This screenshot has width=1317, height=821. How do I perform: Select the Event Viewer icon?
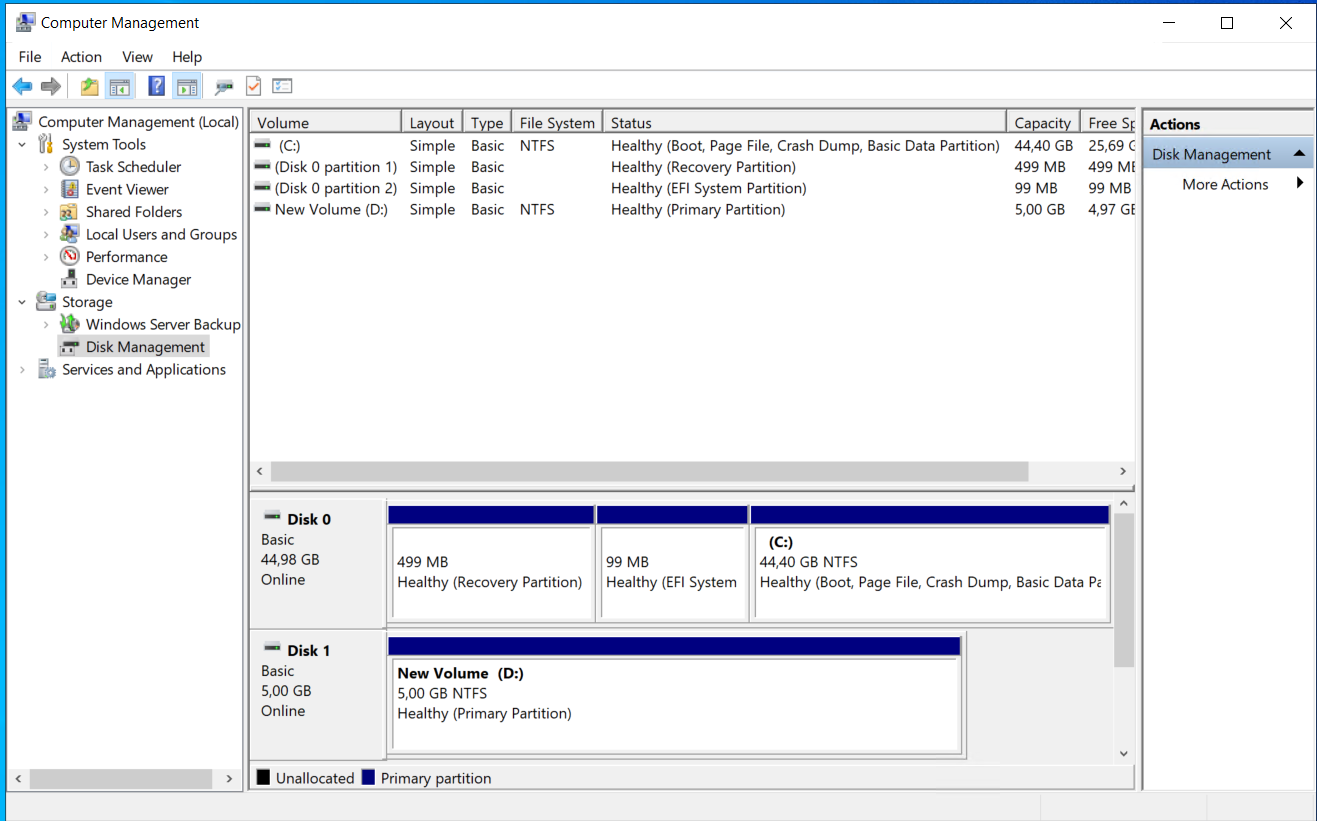click(x=69, y=189)
